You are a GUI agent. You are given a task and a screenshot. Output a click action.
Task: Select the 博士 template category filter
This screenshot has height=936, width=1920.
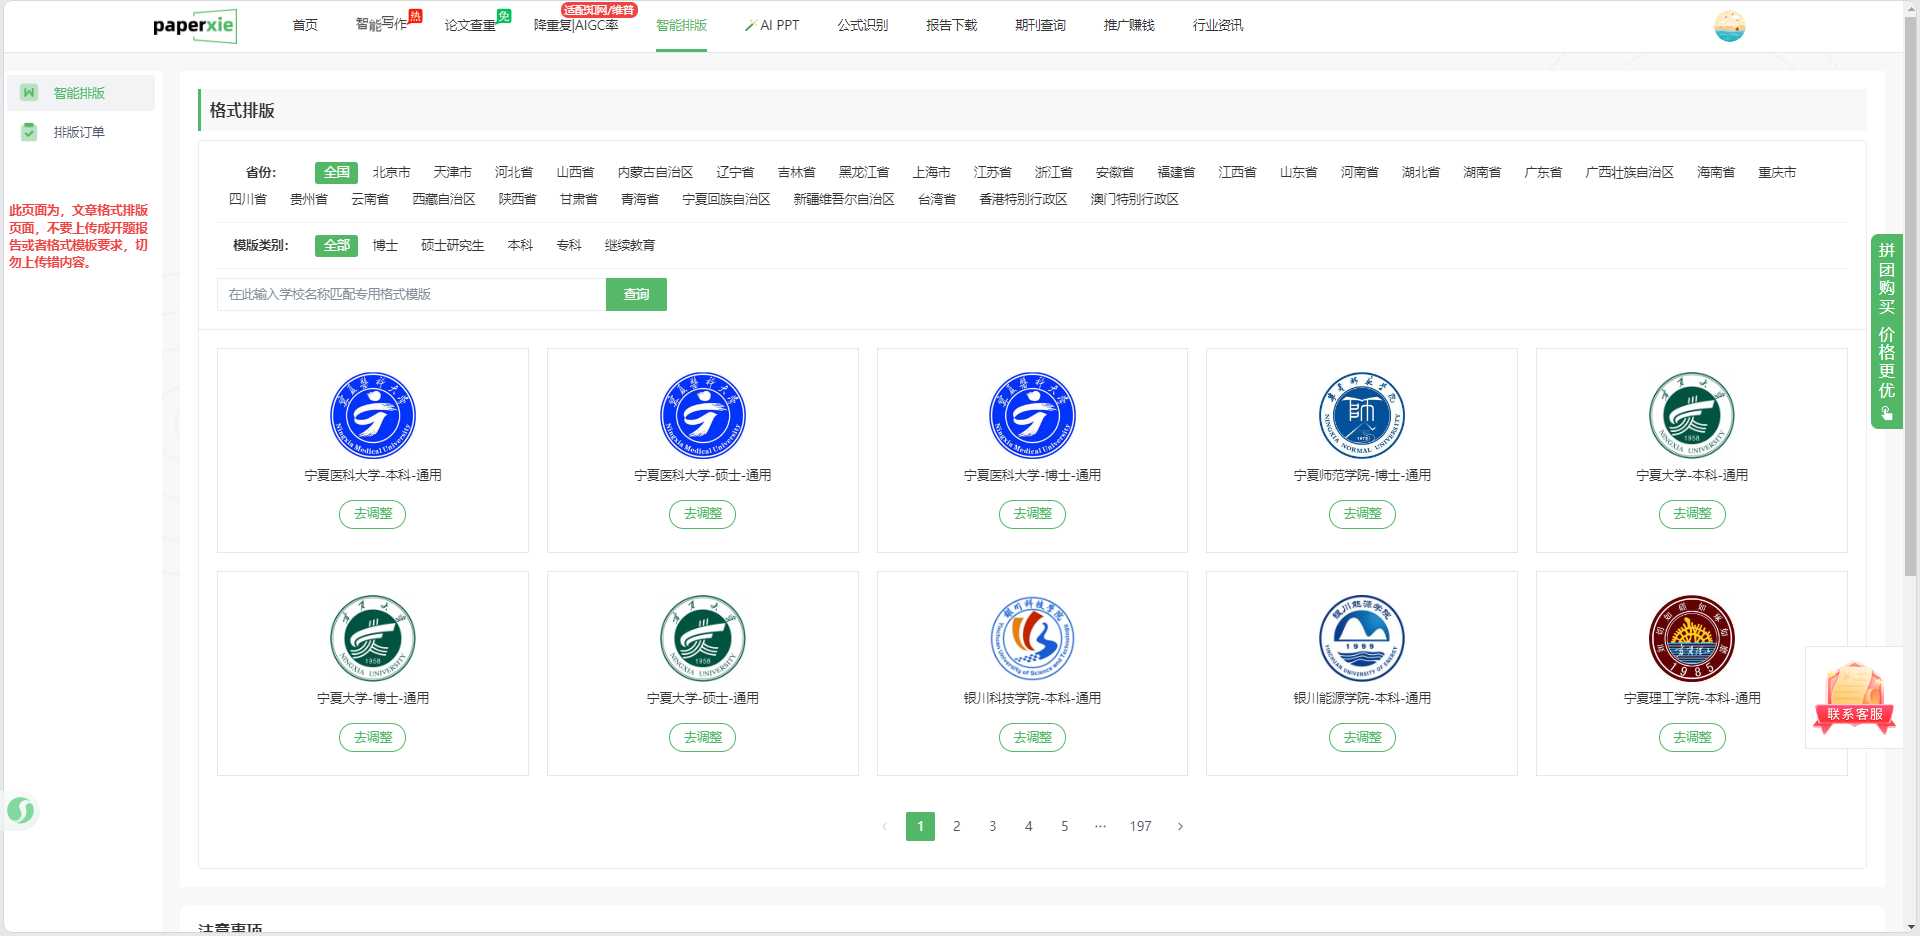pos(385,245)
